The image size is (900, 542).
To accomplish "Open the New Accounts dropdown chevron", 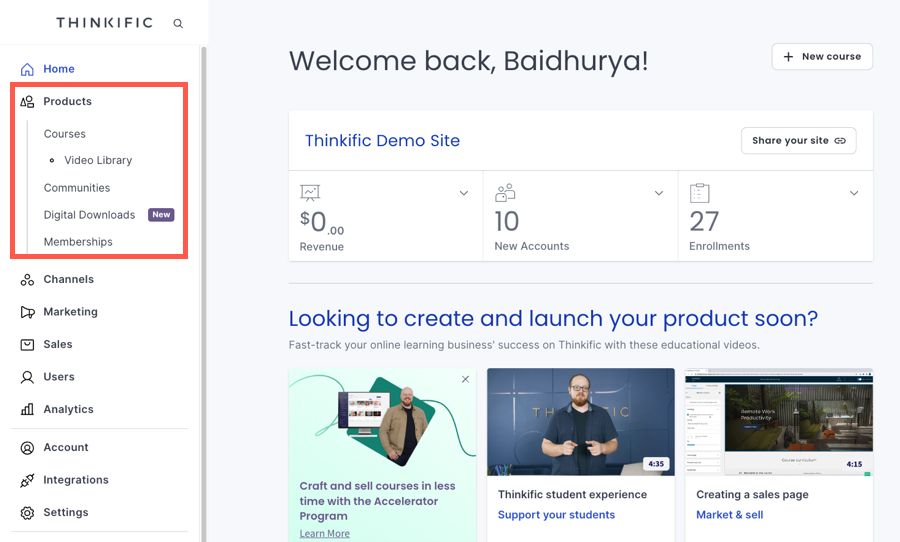I will [659, 193].
